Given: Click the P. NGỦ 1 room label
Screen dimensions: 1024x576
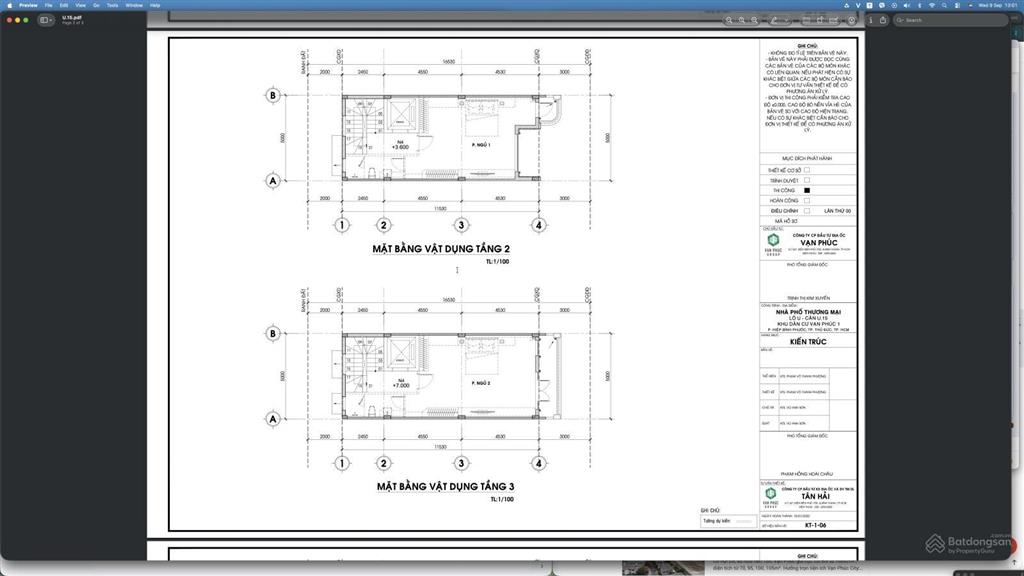Looking at the screenshot, I should [481, 145].
